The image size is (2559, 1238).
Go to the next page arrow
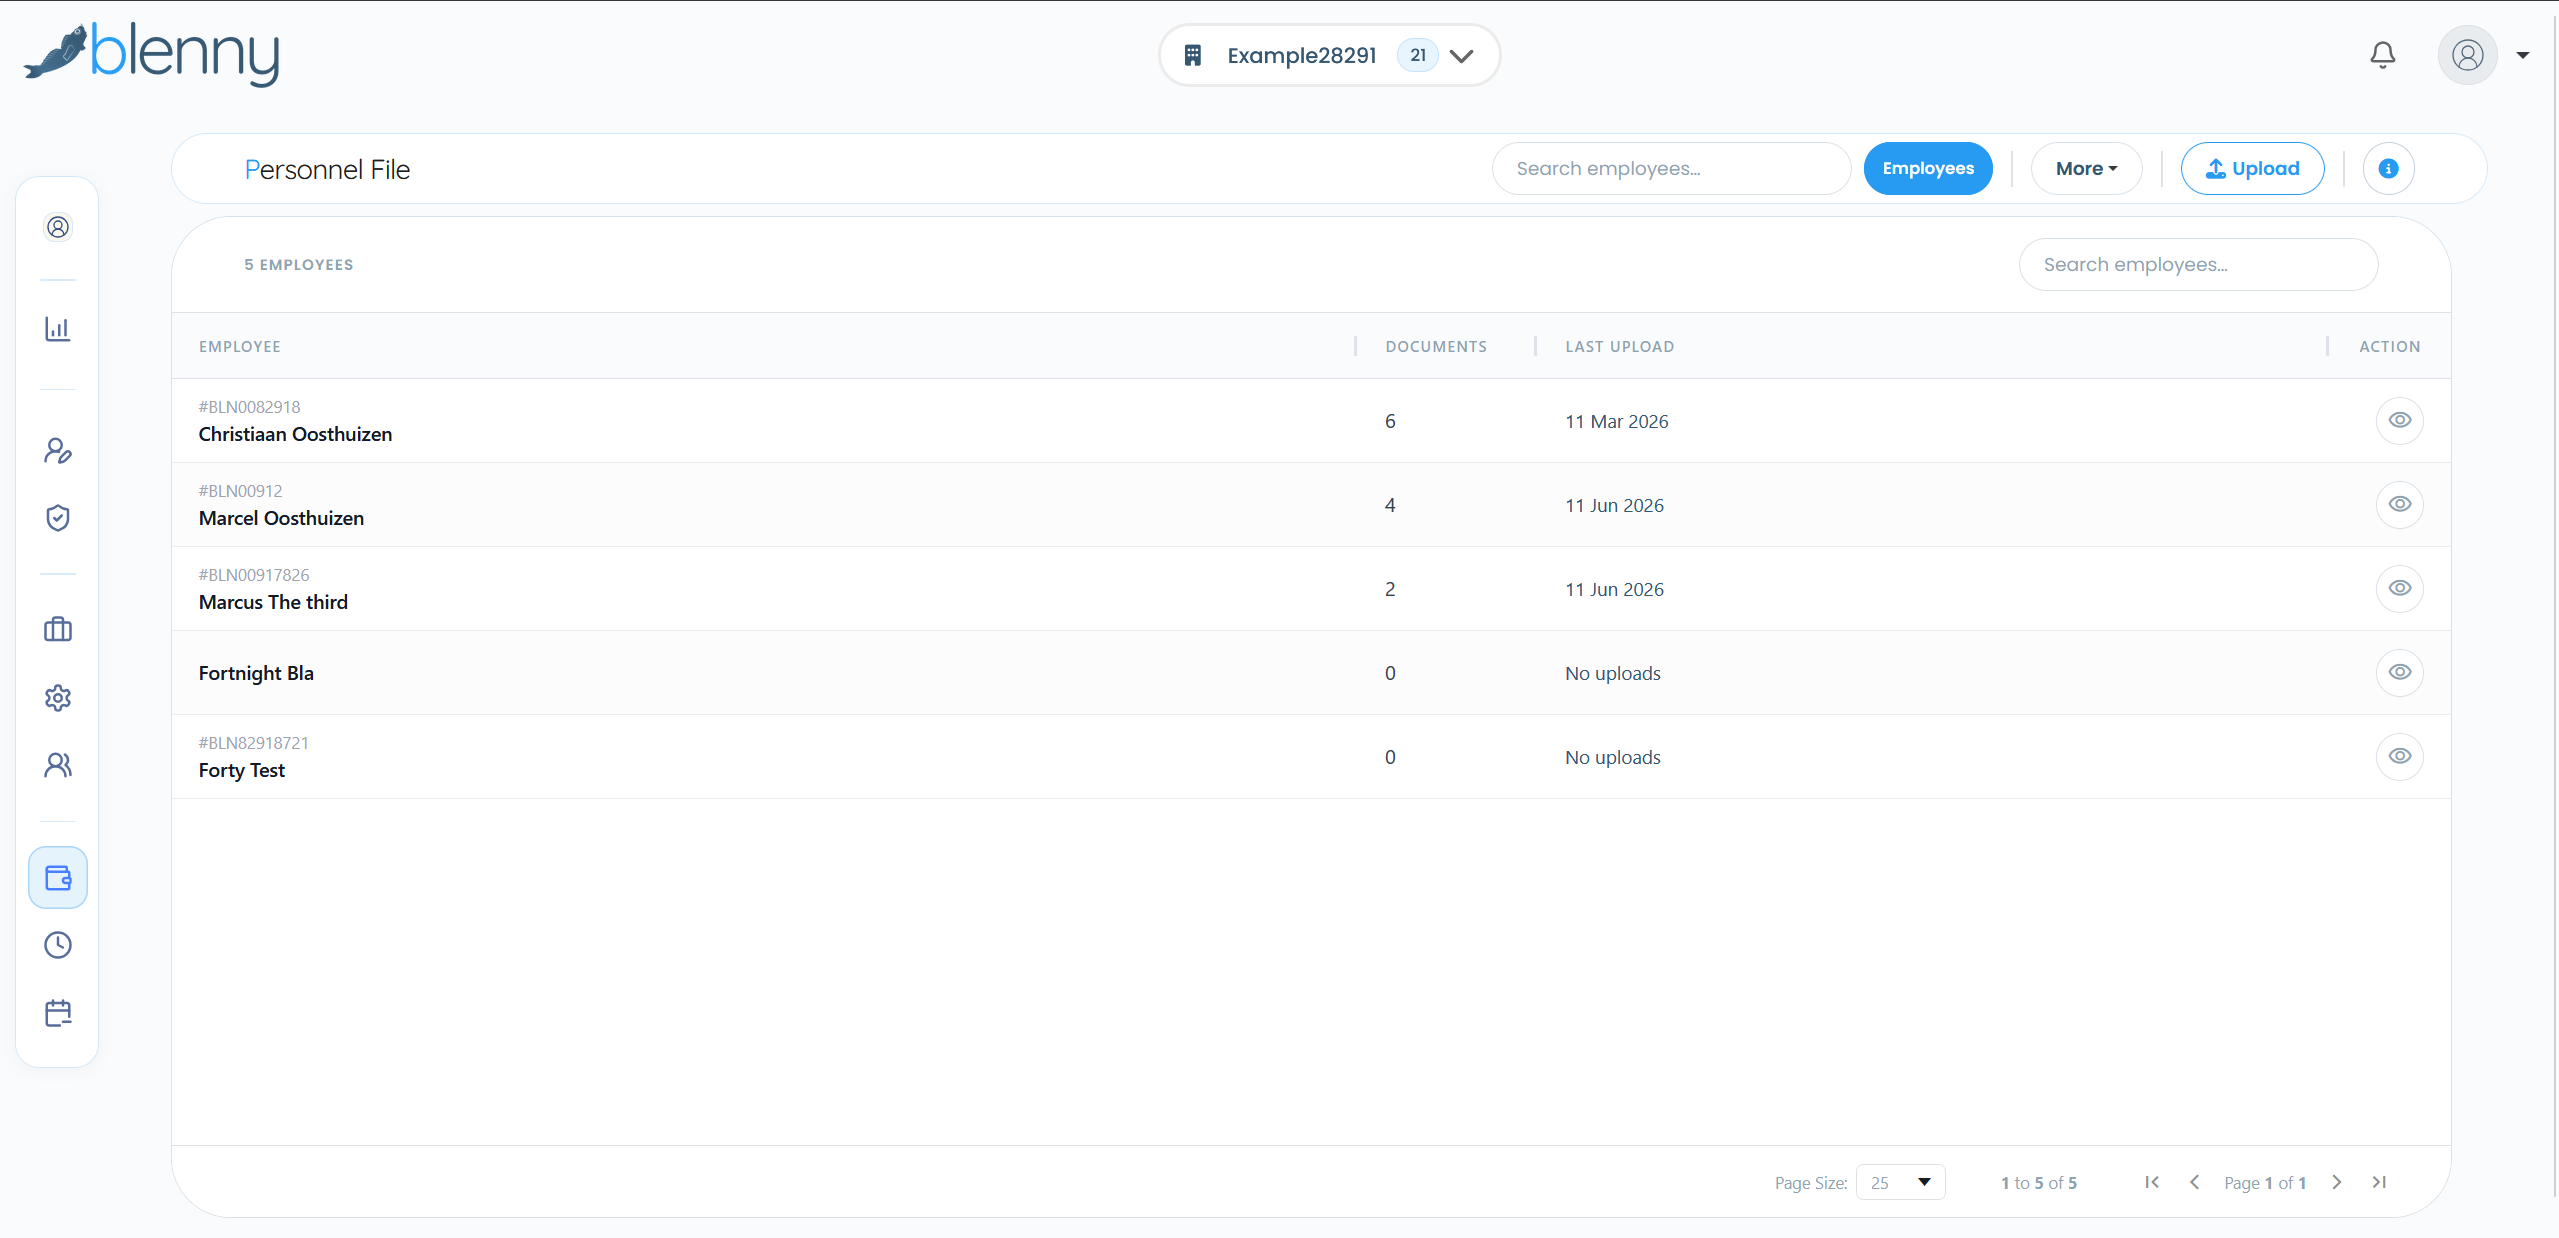point(2336,1182)
